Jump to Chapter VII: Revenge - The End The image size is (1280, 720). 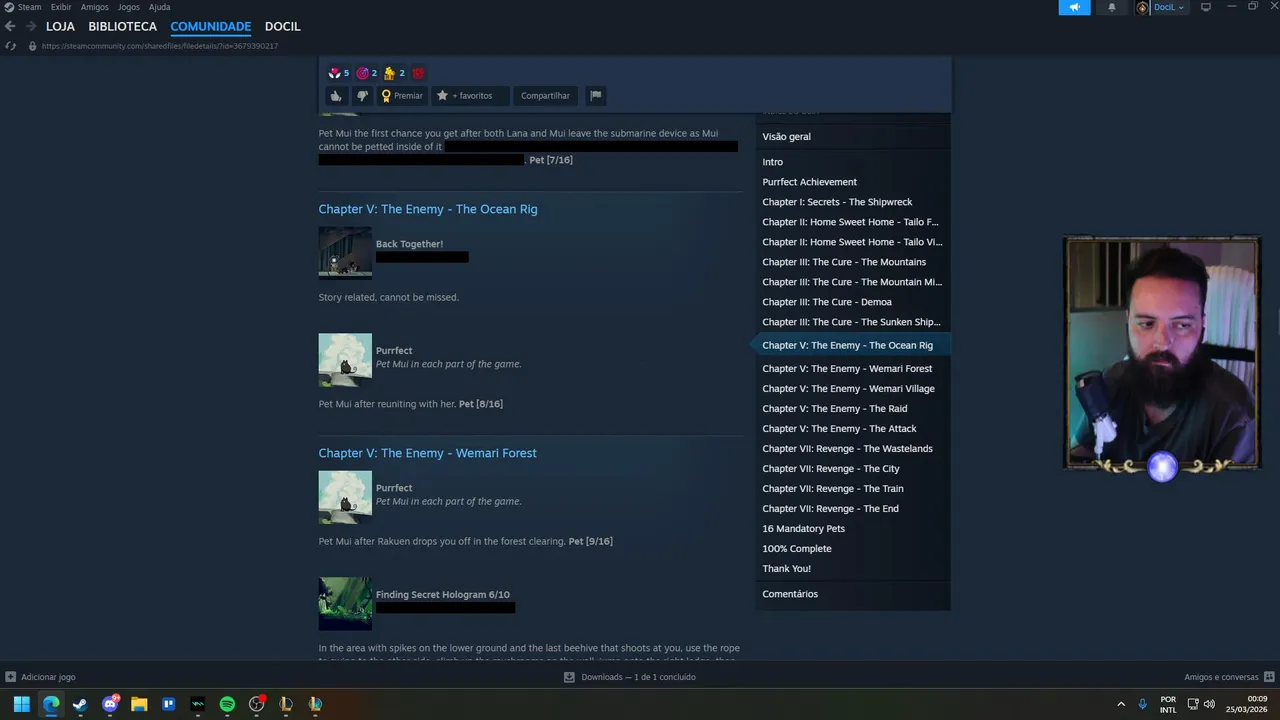tap(830, 509)
